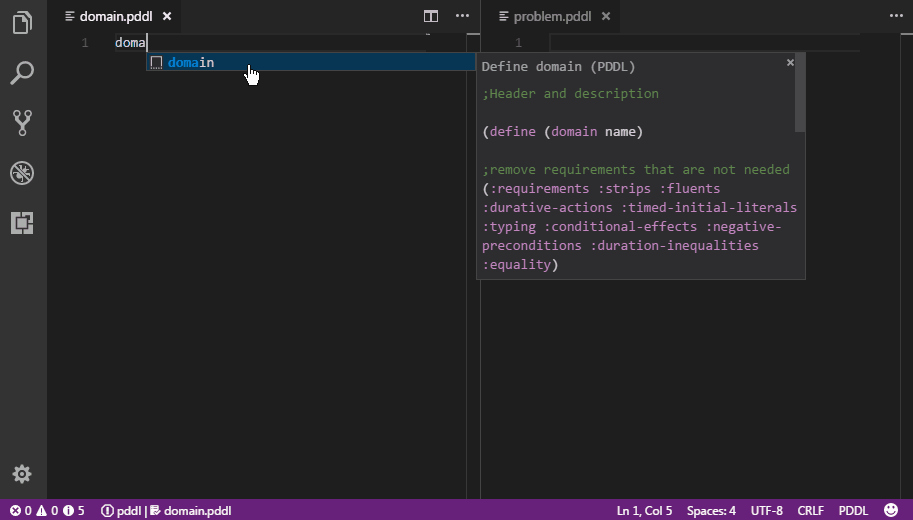The image size is (913, 520).
Task: Click the '(define (domain name)' line in the popup
Action: pos(562,132)
